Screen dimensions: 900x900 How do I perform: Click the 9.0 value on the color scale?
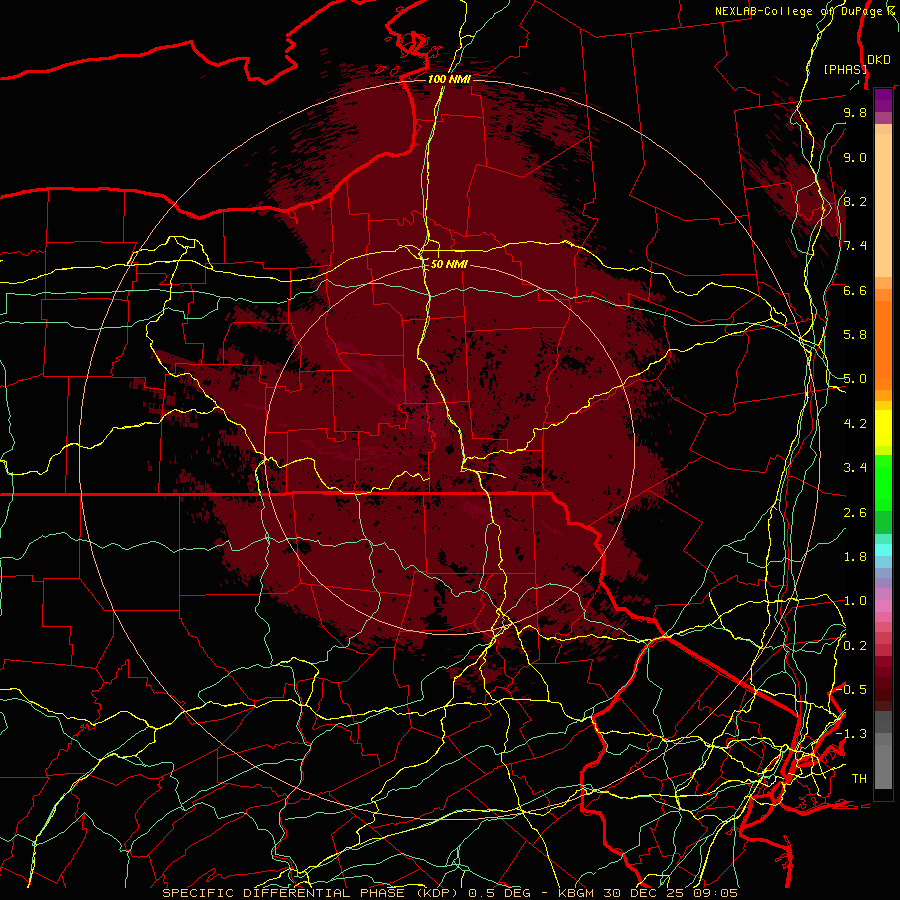click(855, 157)
